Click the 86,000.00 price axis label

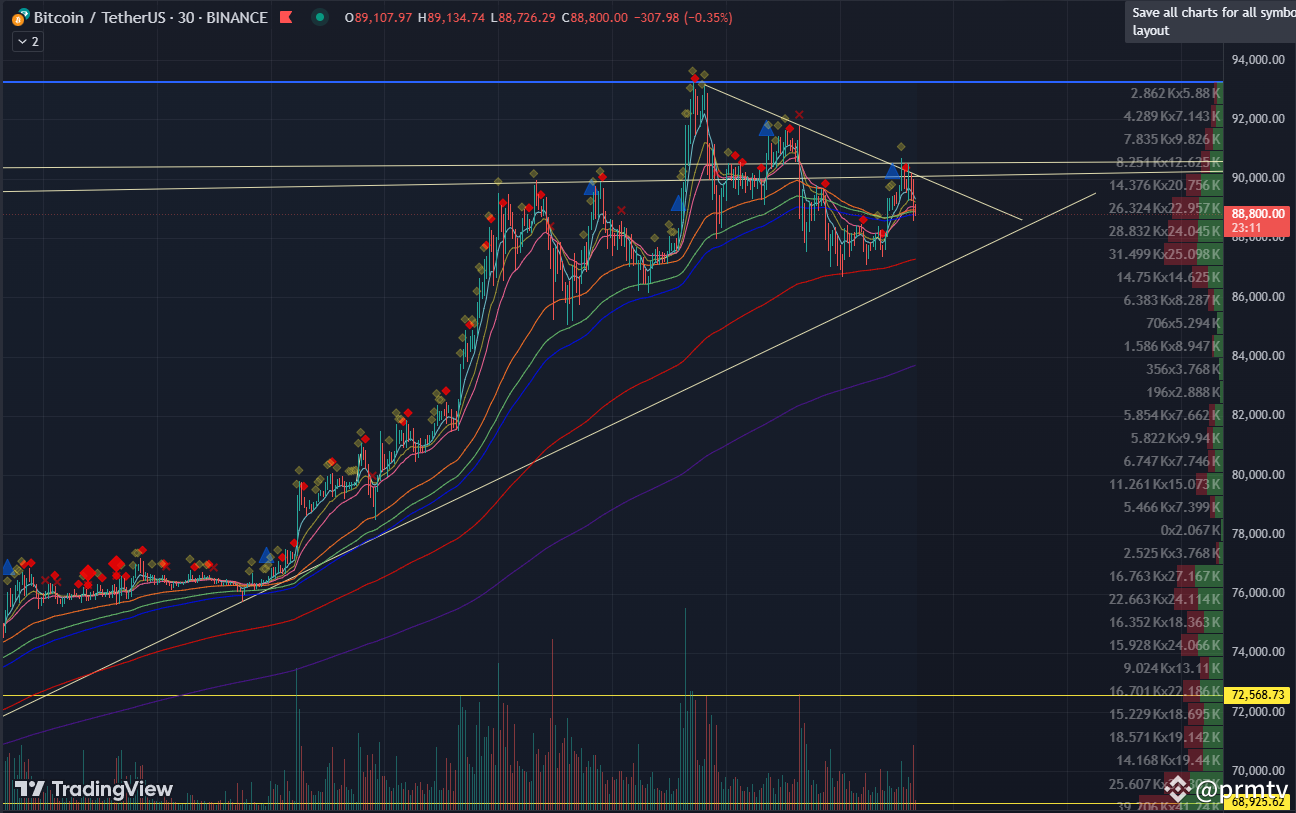(1258, 297)
